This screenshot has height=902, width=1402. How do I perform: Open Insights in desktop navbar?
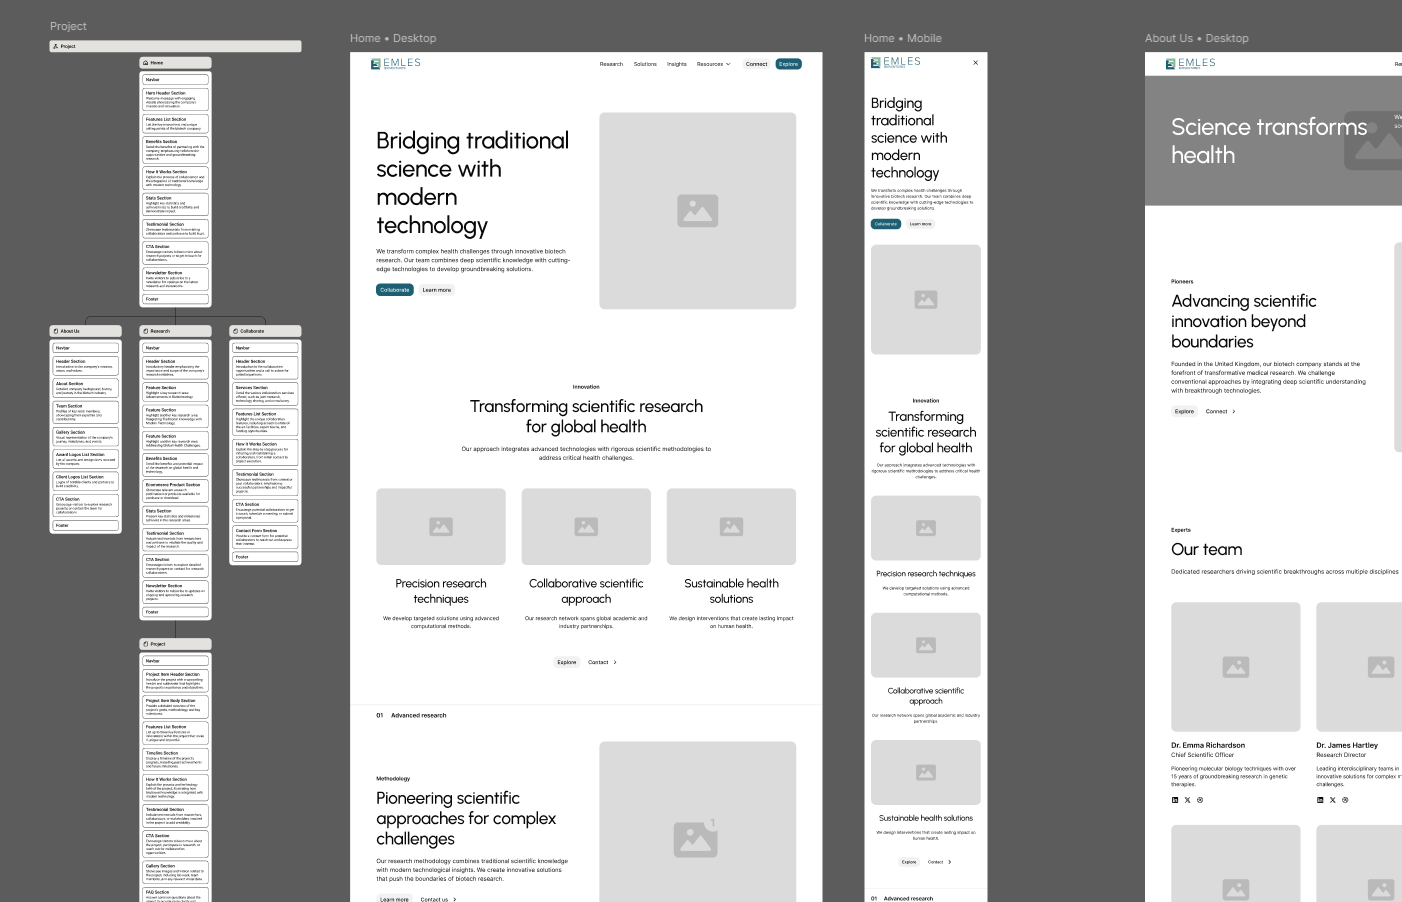(x=677, y=64)
